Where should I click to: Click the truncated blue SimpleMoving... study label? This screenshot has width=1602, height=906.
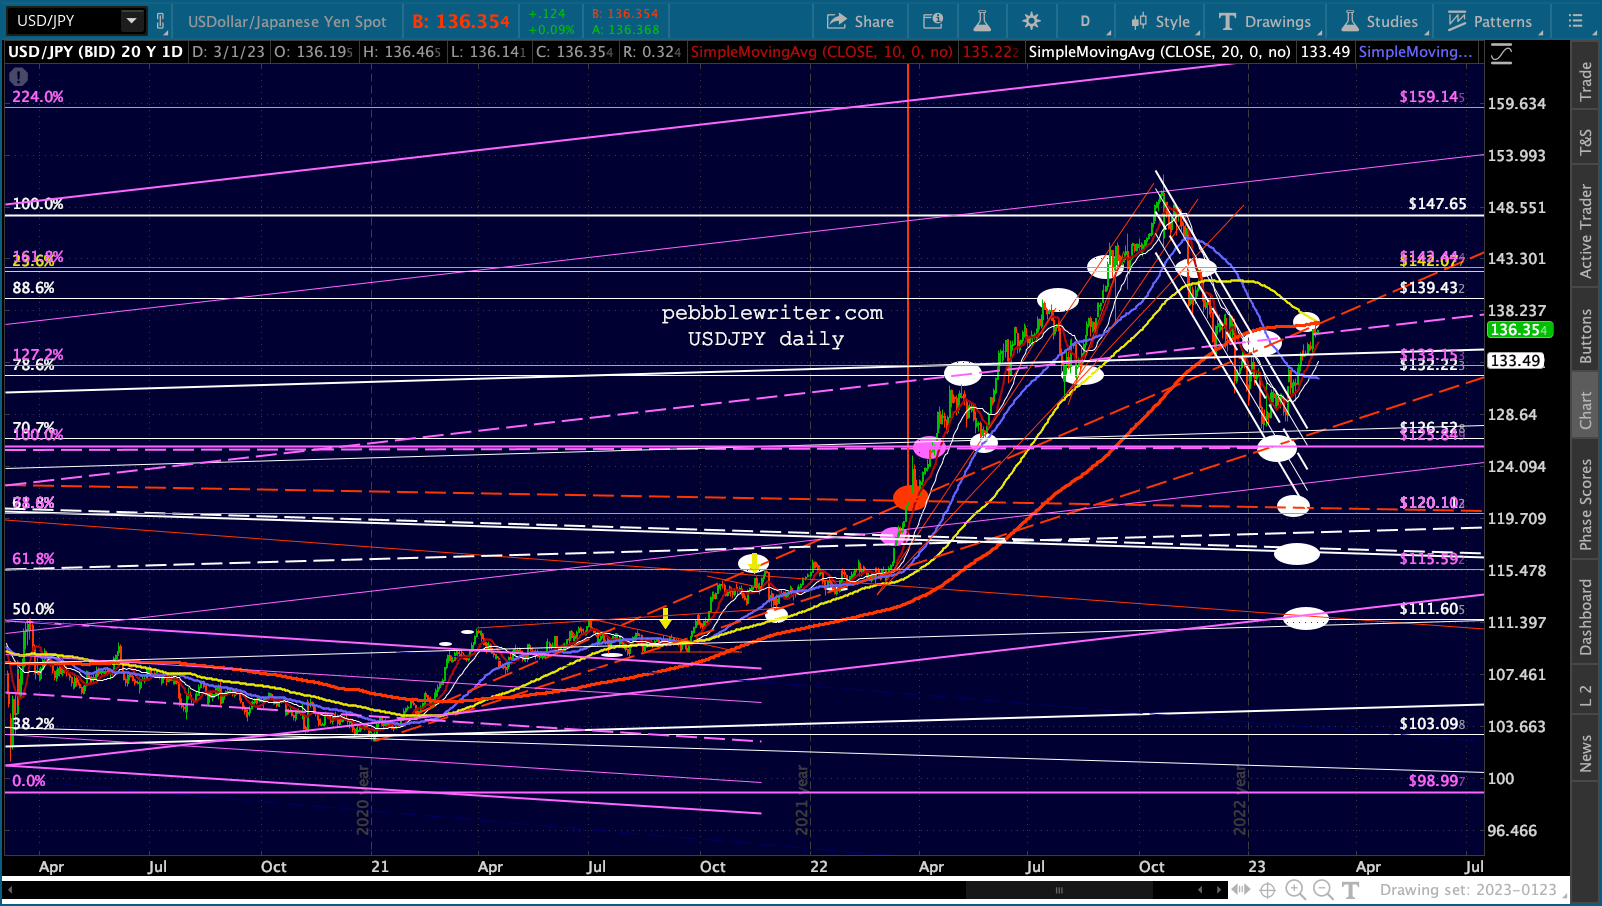pos(1415,52)
